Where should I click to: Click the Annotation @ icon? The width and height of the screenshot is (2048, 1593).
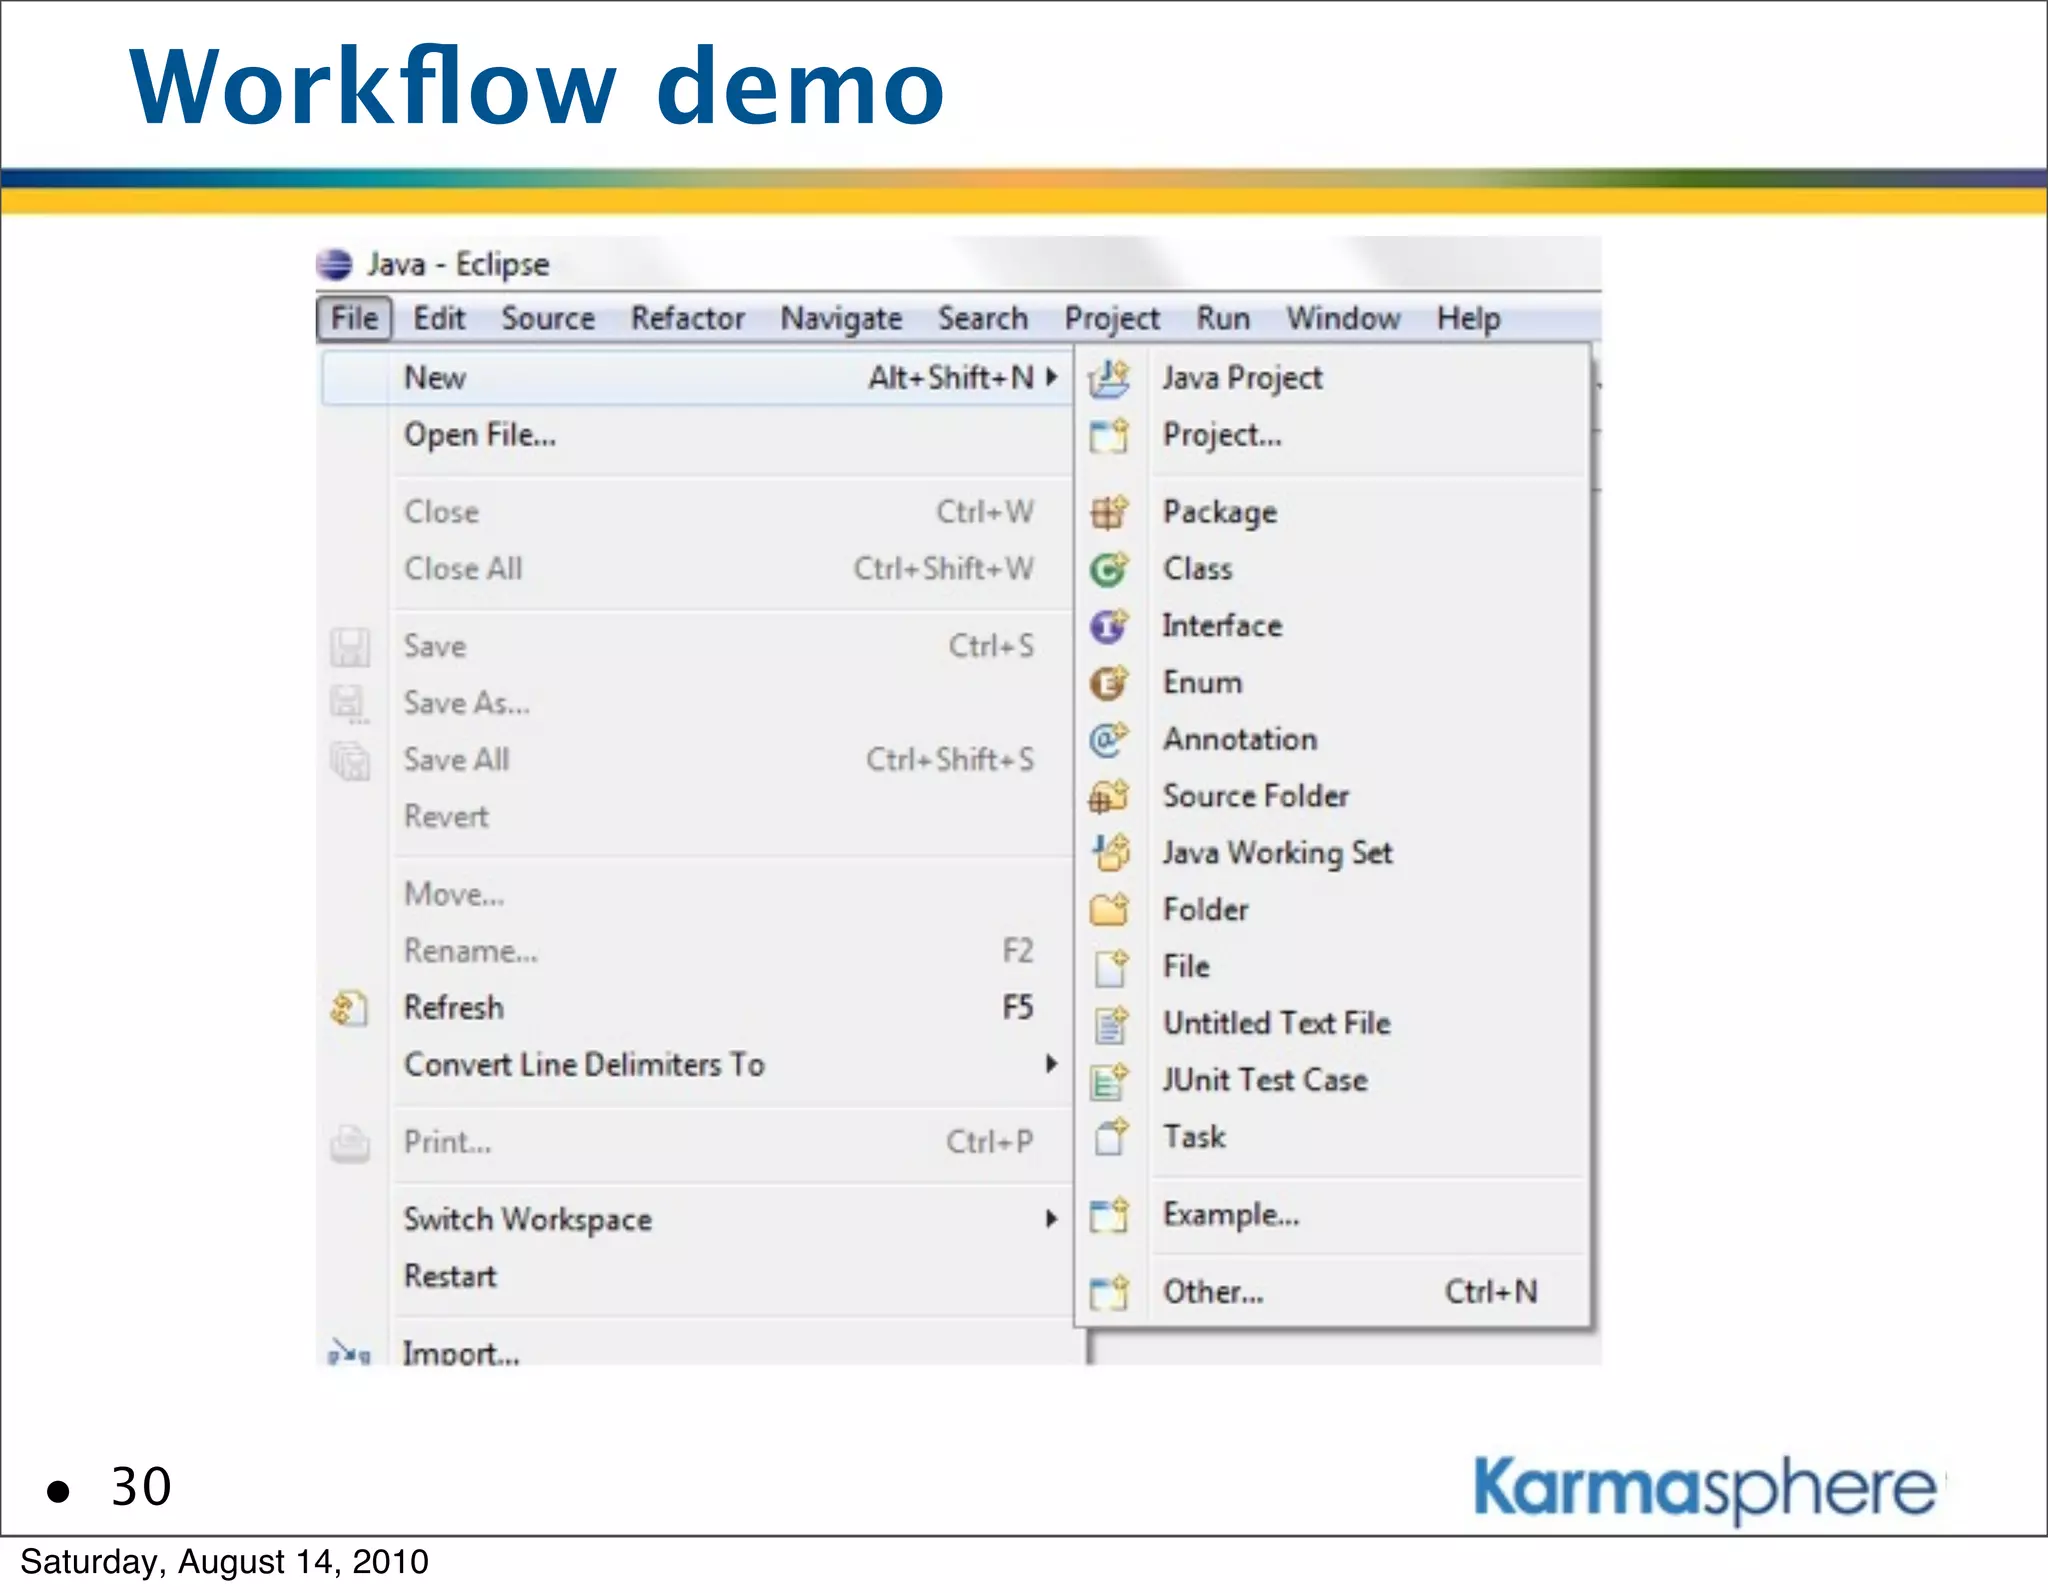coord(1109,740)
